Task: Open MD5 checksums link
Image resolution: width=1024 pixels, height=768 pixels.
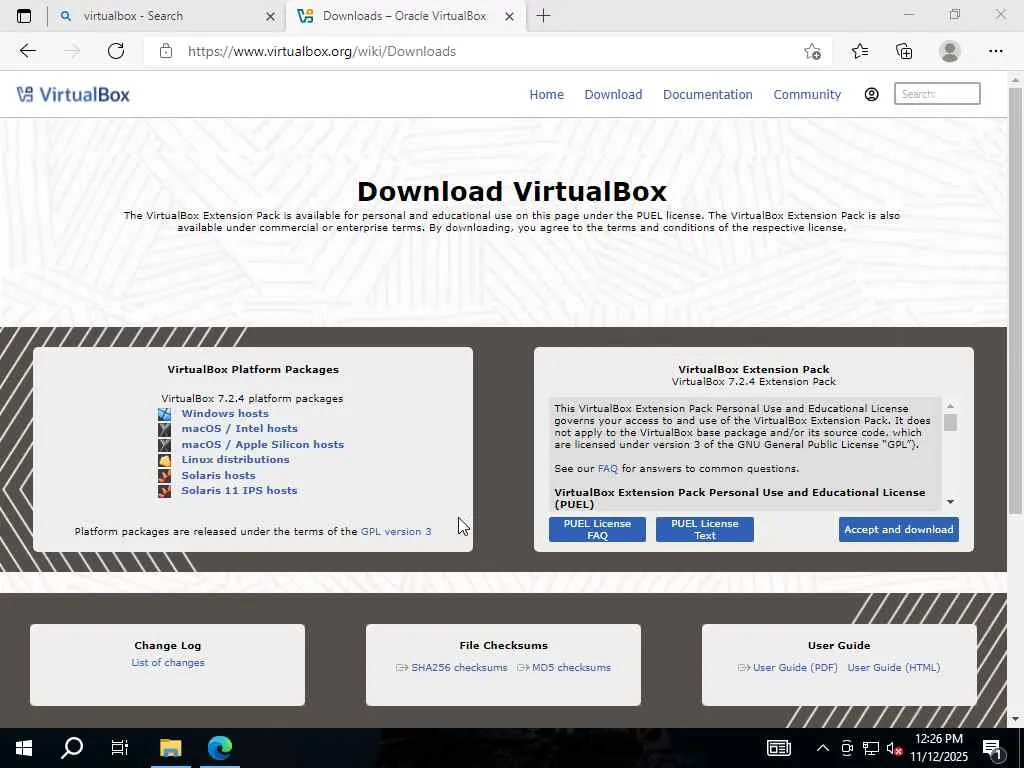Action: pyautogui.click(x=571, y=667)
